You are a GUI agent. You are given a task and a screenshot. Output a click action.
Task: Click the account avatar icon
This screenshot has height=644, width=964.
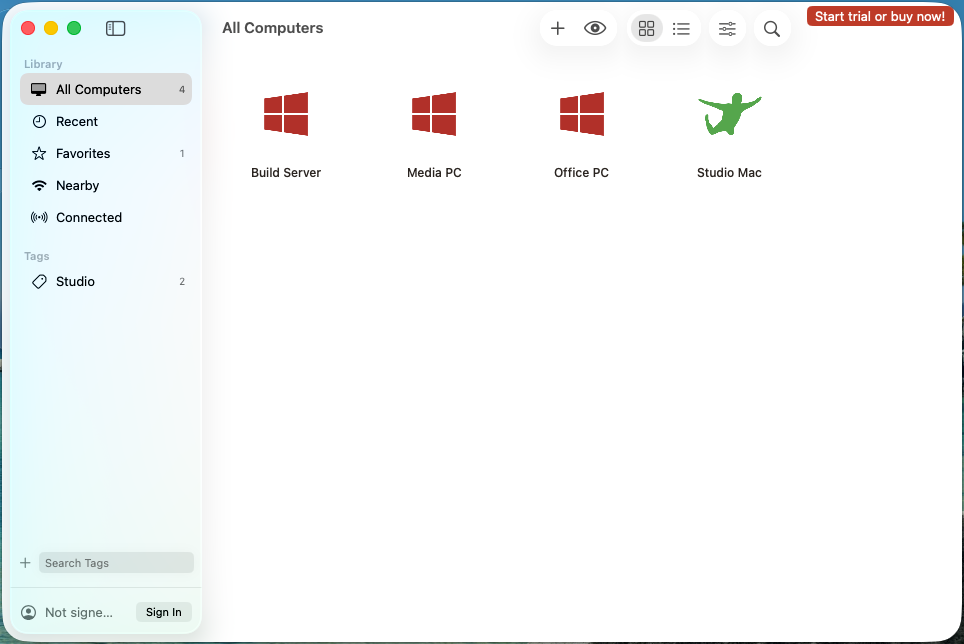click(28, 613)
